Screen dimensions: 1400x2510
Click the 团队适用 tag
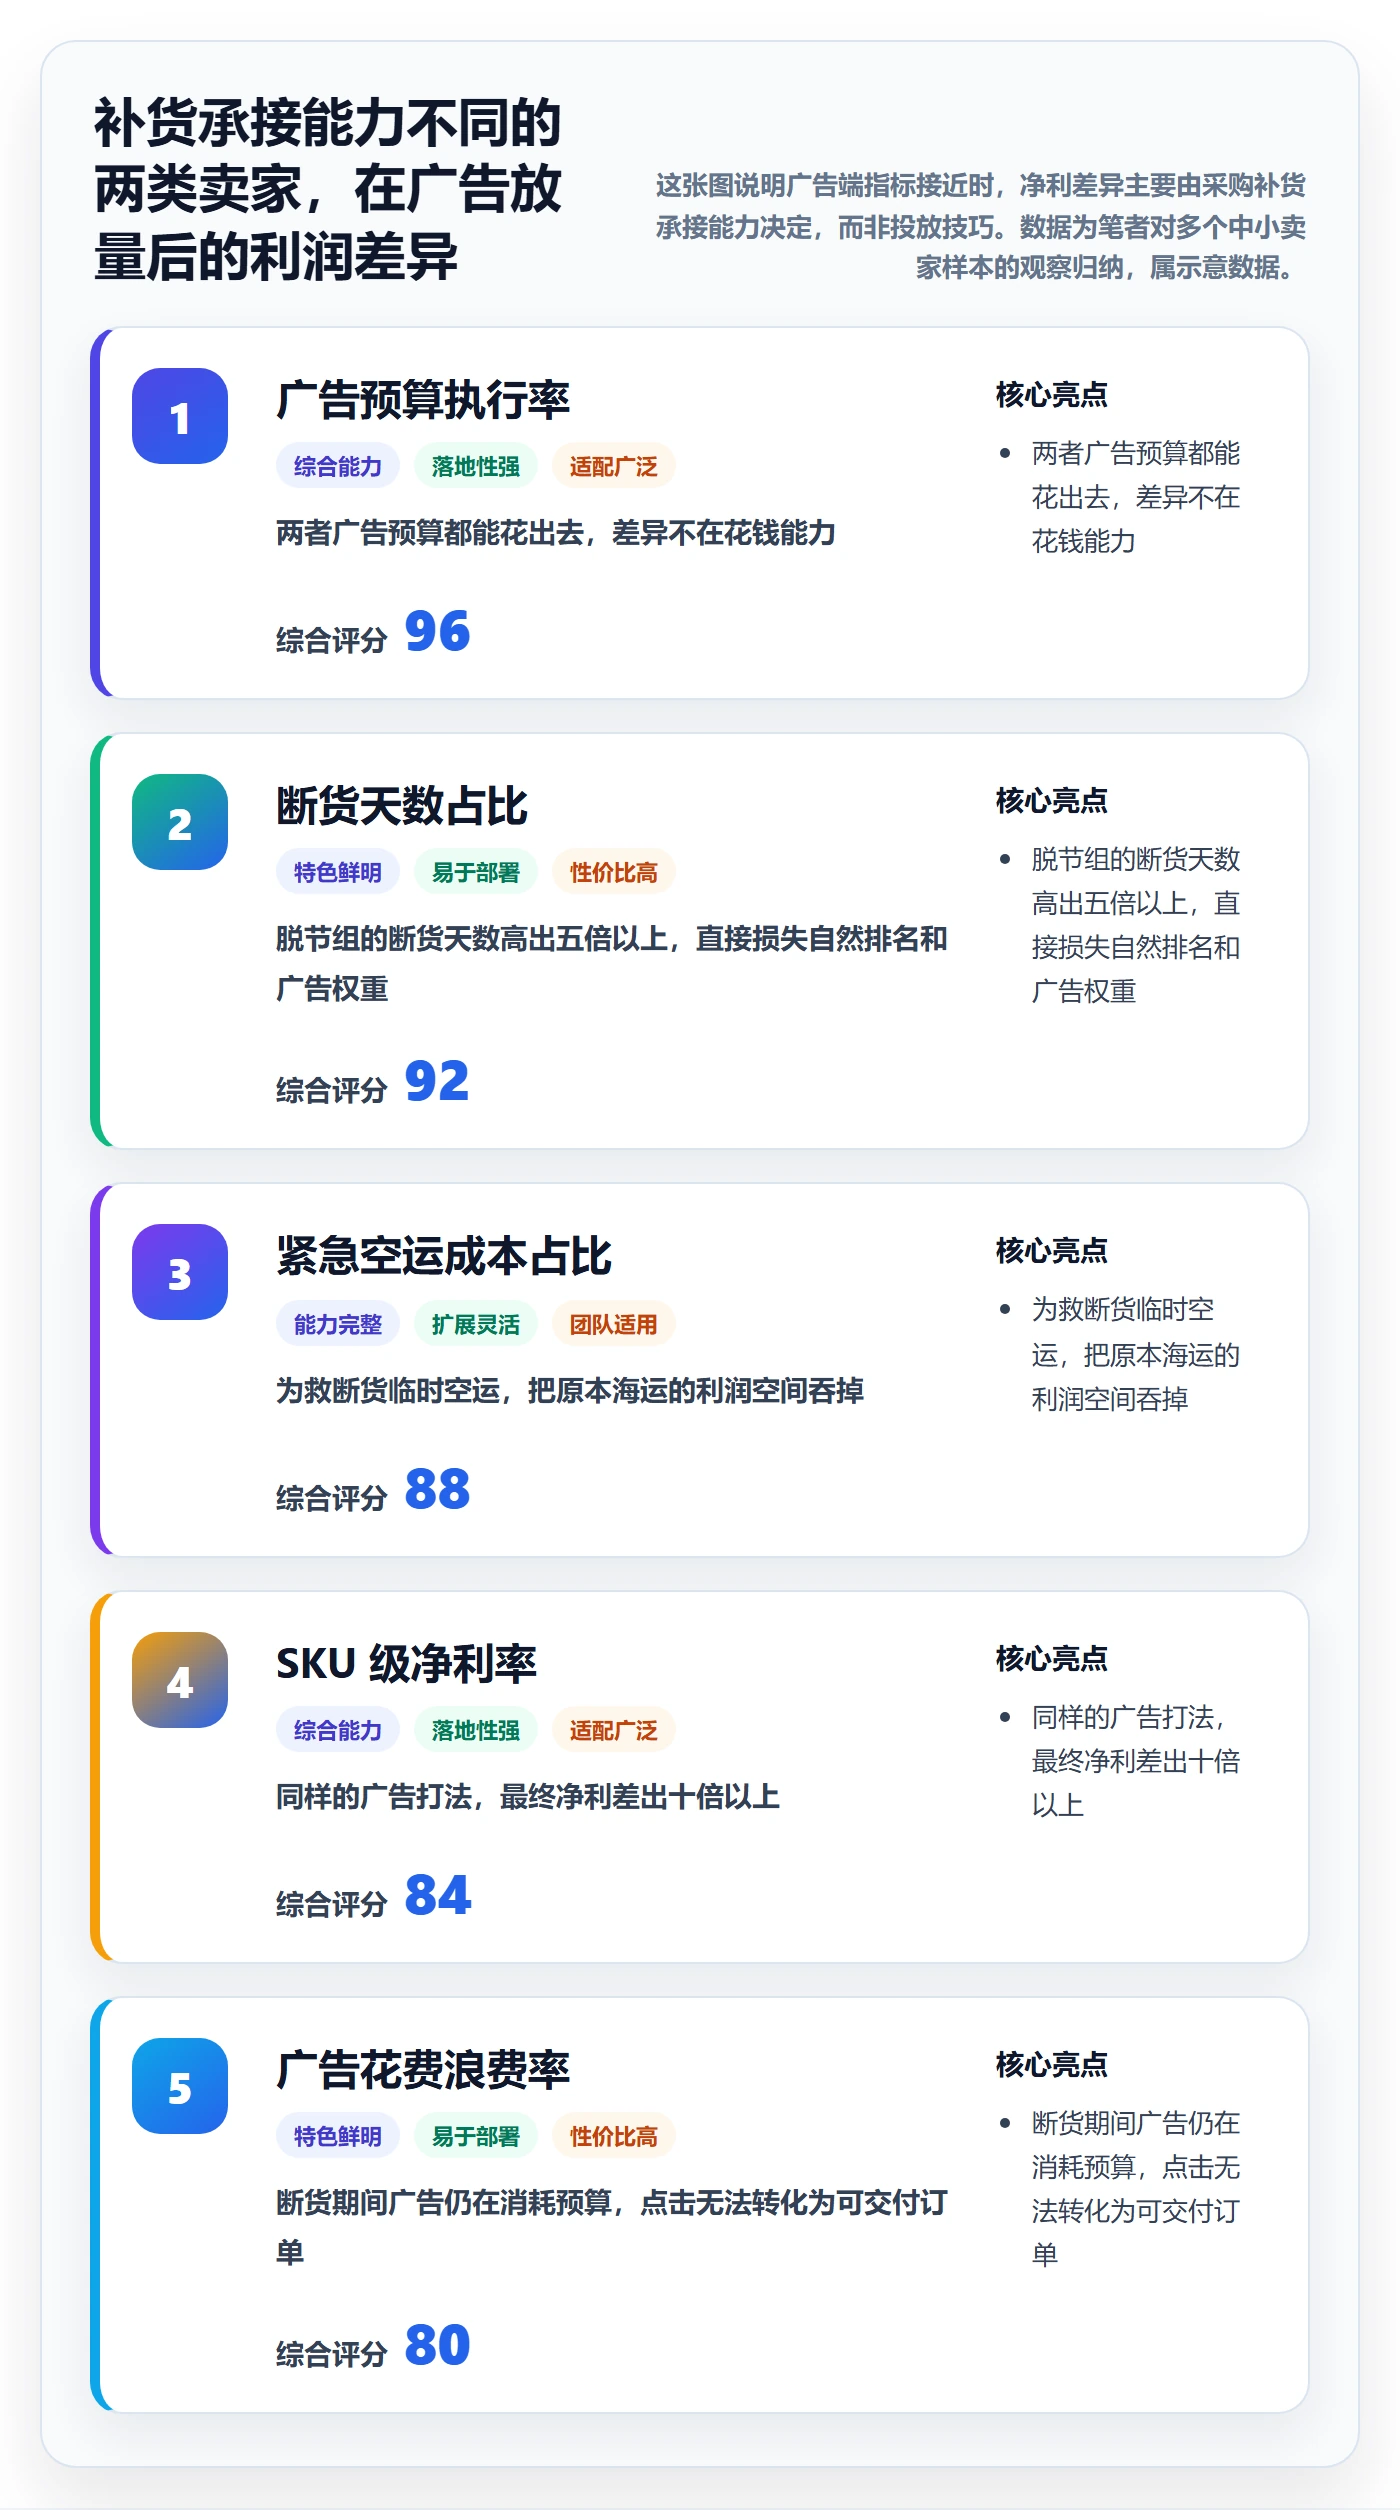[x=614, y=1324]
